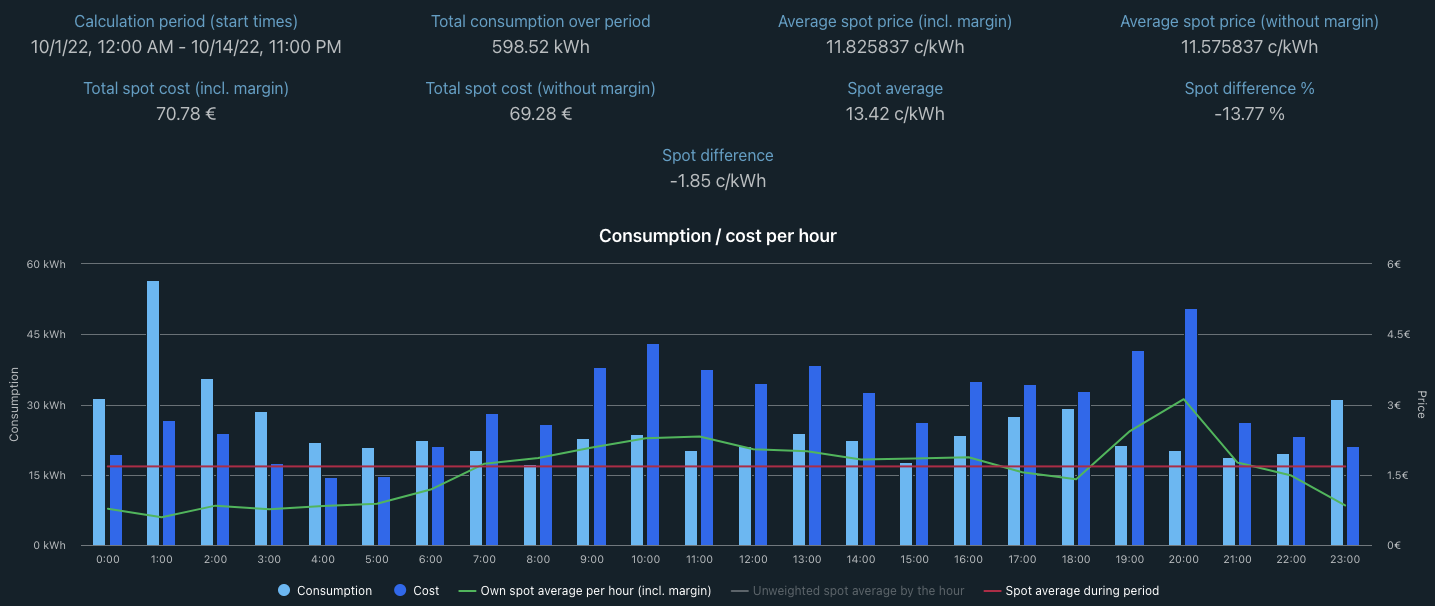The width and height of the screenshot is (1435, 606).
Task: Click the 4.5€ price axis label
Action: tap(1397, 334)
